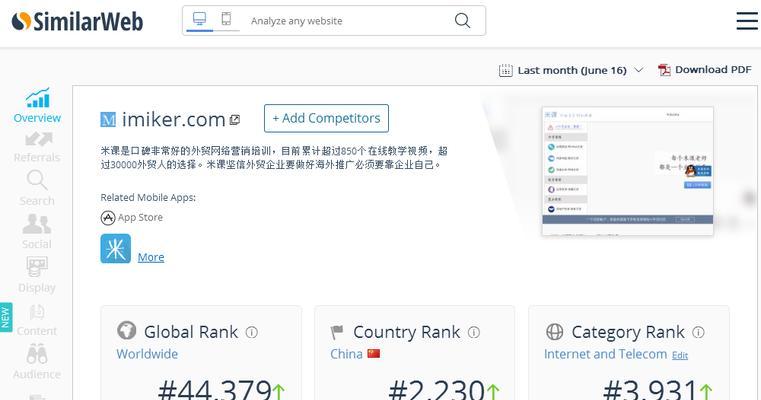Click the imiker.com favicon
This screenshot has width=761, height=400.
[108, 119]
